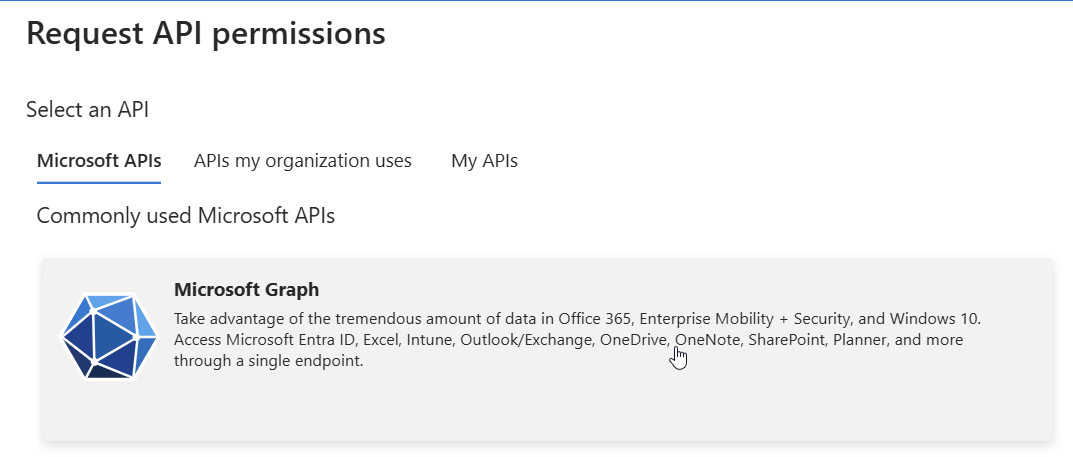Click the Commonly used Microsoft APIs heading
Viewport: 1073px width, 457px height.
click(x=185, y=216)
